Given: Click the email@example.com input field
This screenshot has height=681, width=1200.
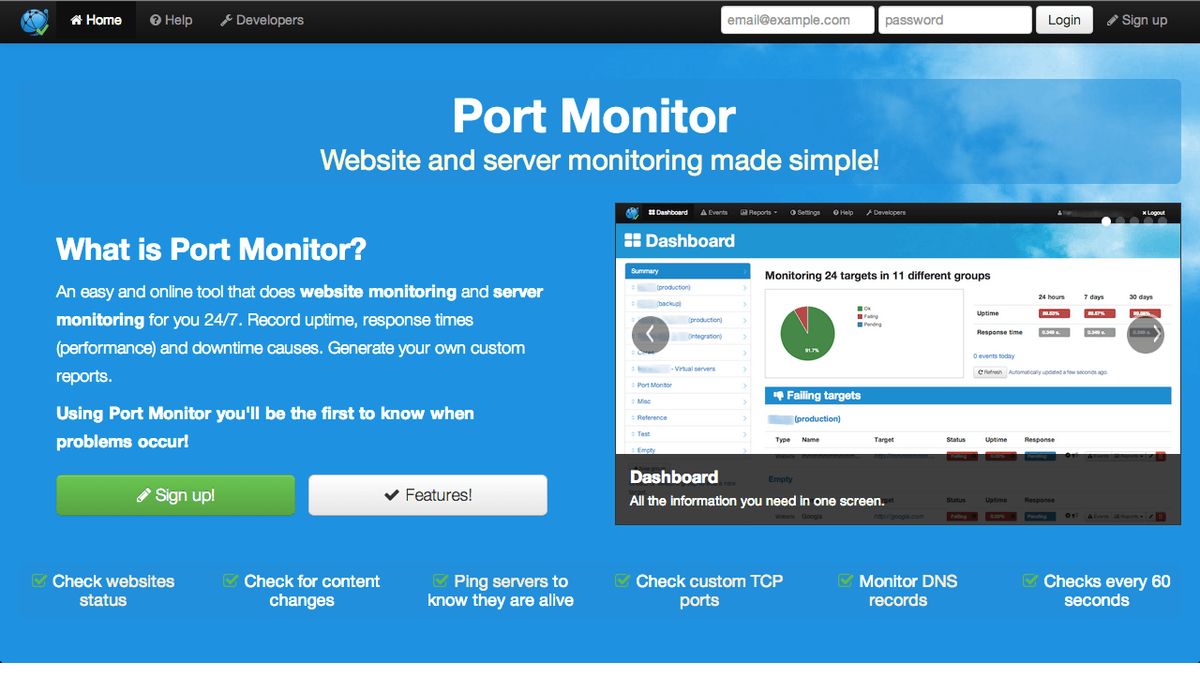Looking at the screenshot, I should [797, 19].
